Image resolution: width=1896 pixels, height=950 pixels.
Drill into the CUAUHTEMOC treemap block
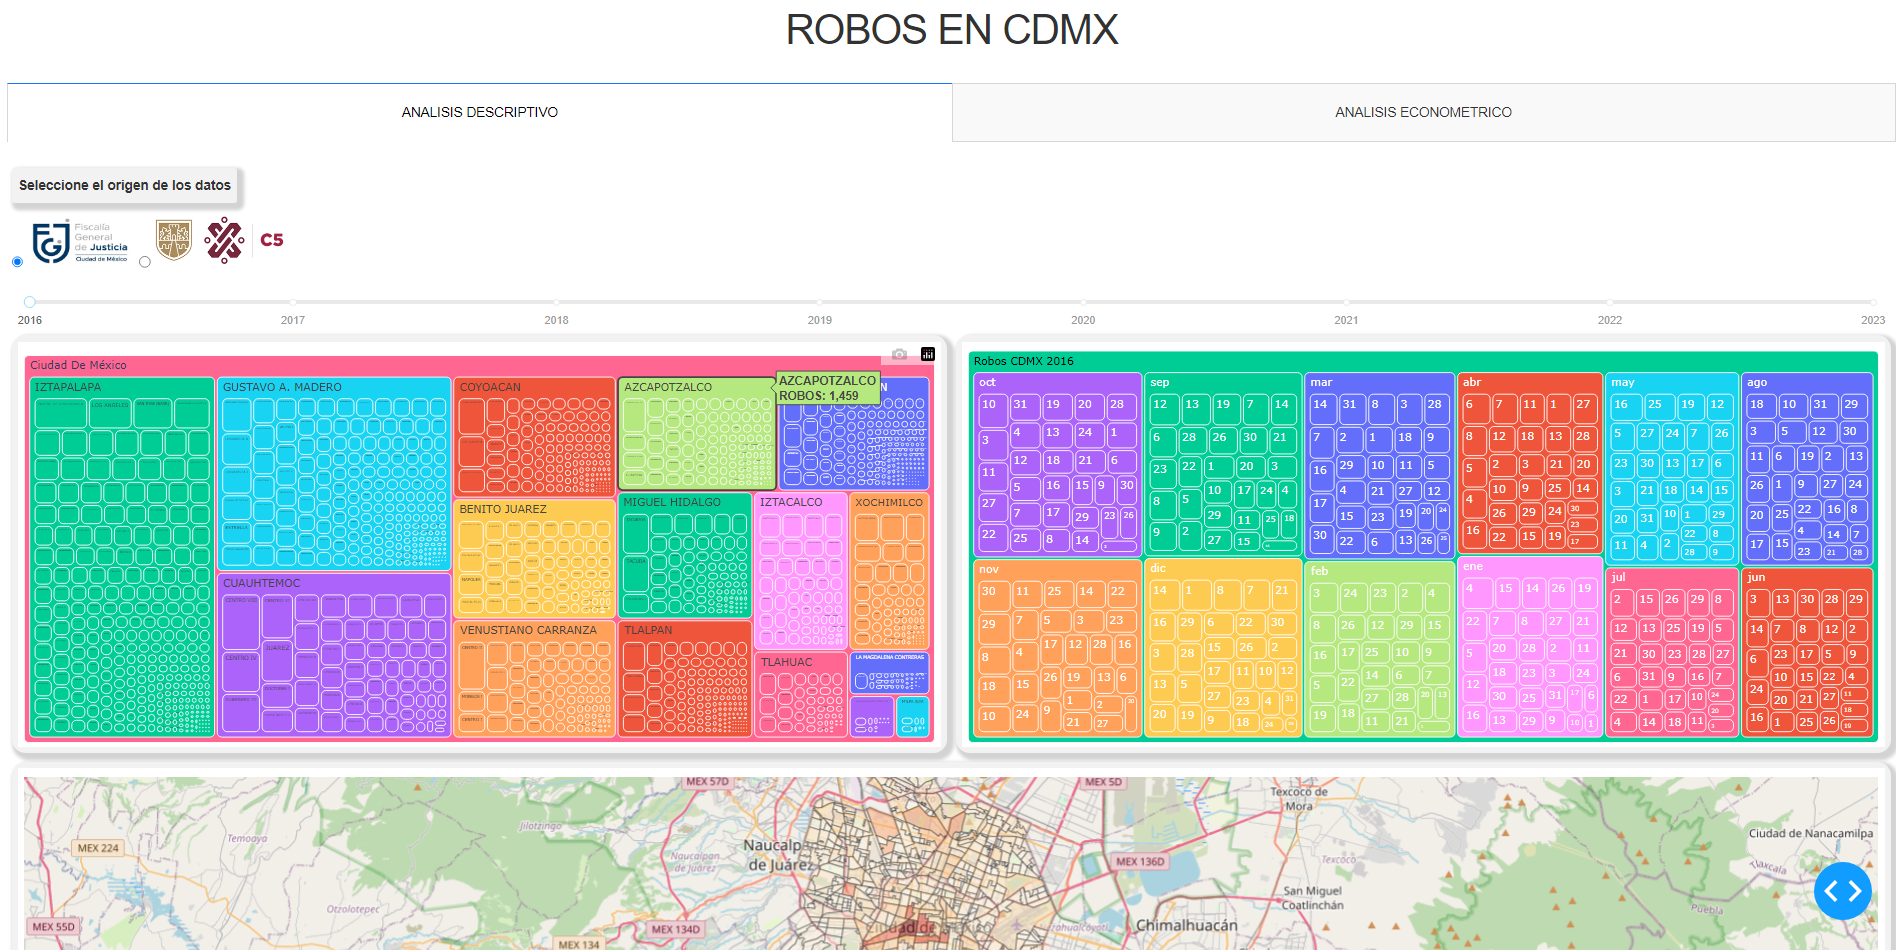[x=261, y=583]
